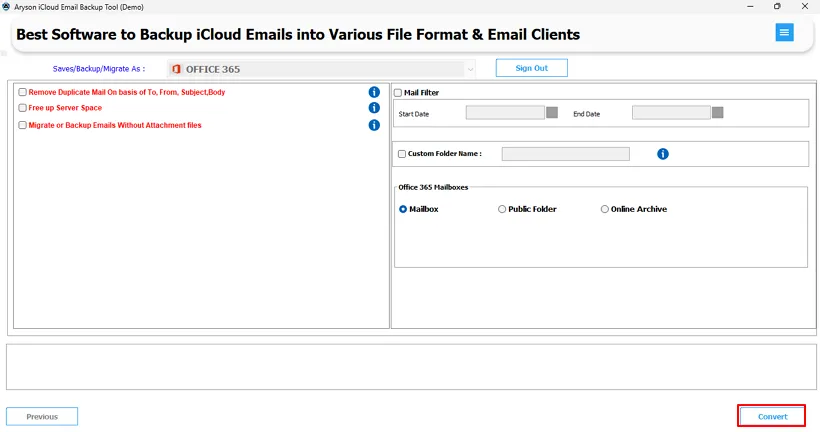Viewport: 820px width, 432px height.
Task: Click the Office 365 logo in dropdown
Action: click(176, 69)
